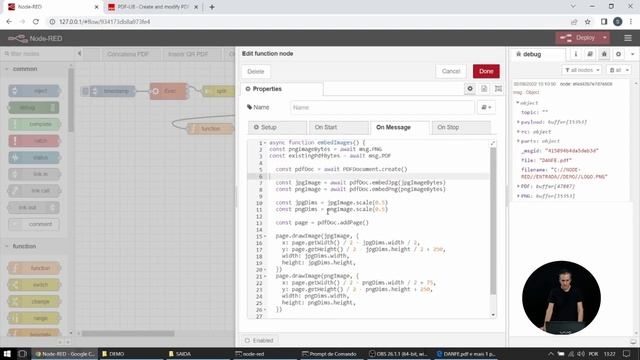
Task: Expand the PNG buffer entry
Action: 518,196
